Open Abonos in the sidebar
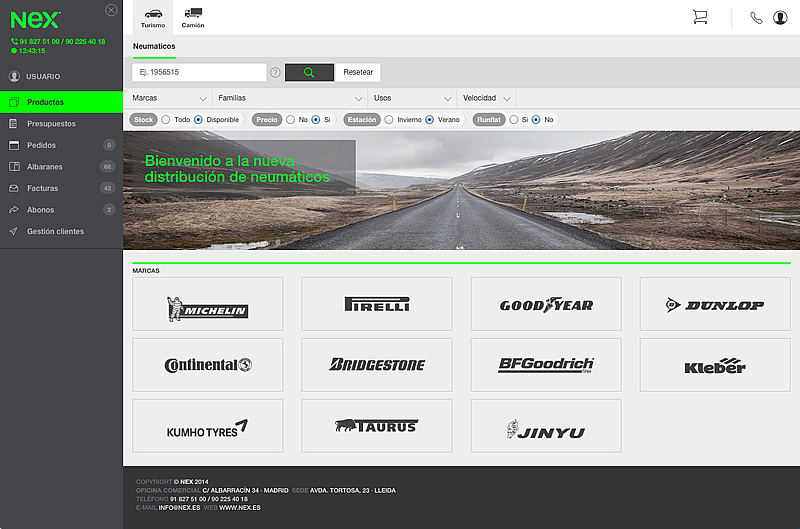This screenshot has width=800, height=529. point(61,210)
